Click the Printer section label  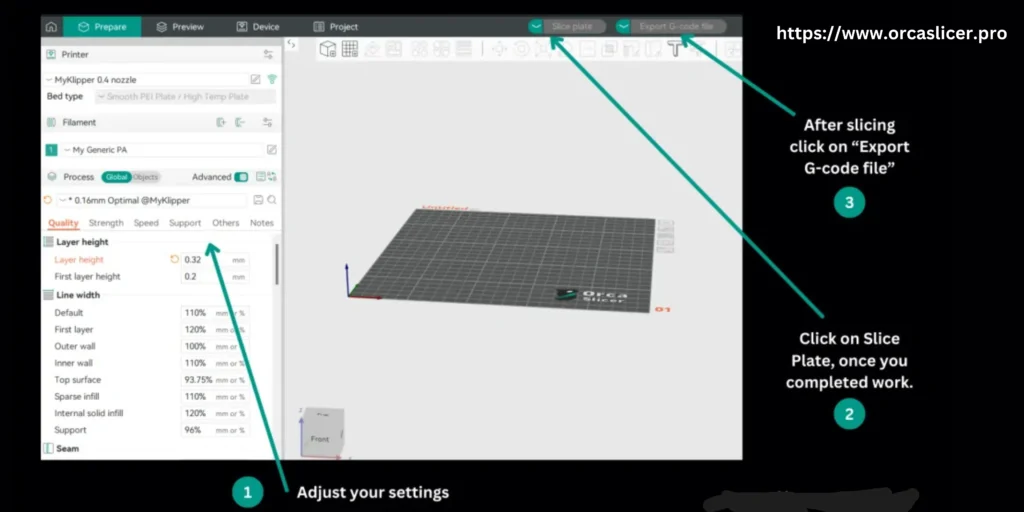pos(75,55)
